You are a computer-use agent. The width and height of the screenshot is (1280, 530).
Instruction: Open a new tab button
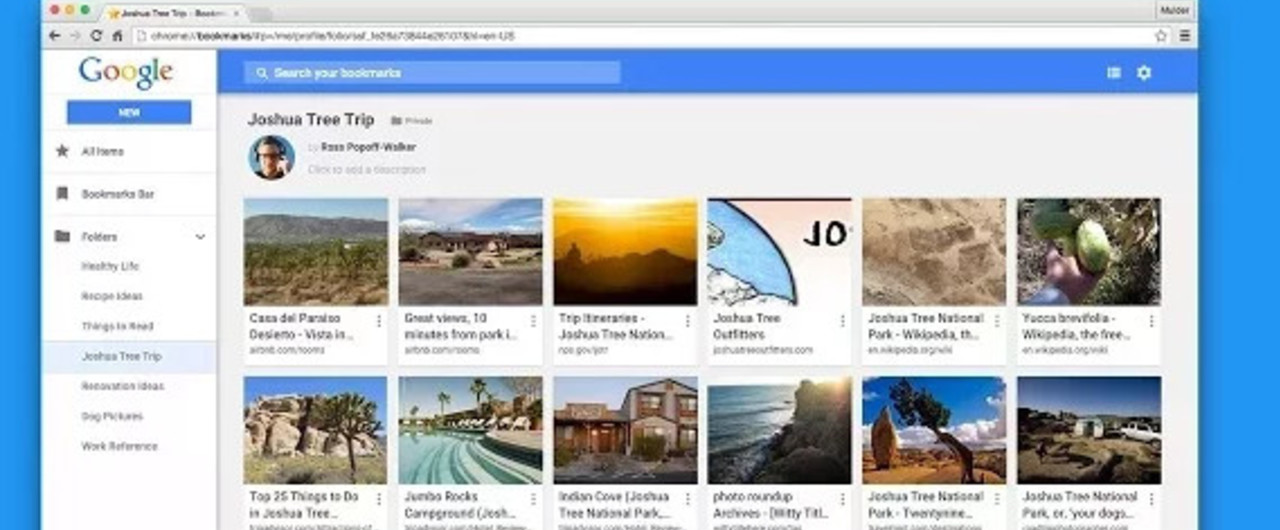pos(261,14)
